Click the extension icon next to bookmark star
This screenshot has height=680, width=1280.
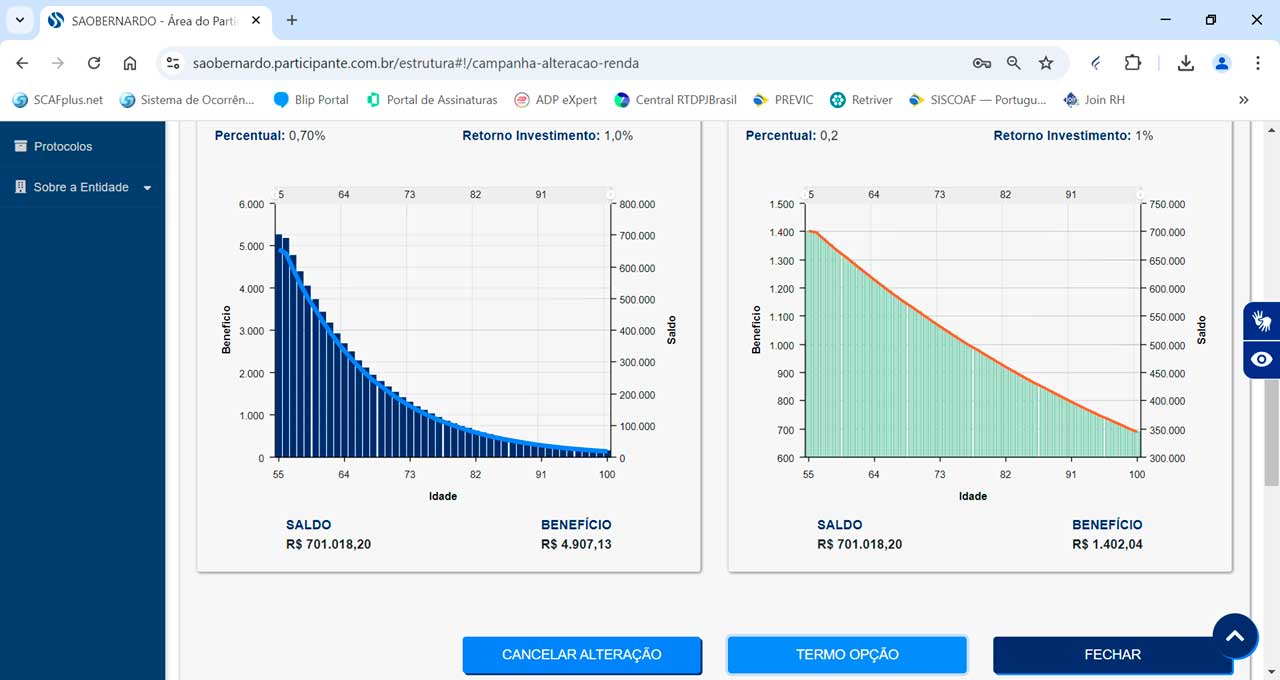pos(1096,63)
